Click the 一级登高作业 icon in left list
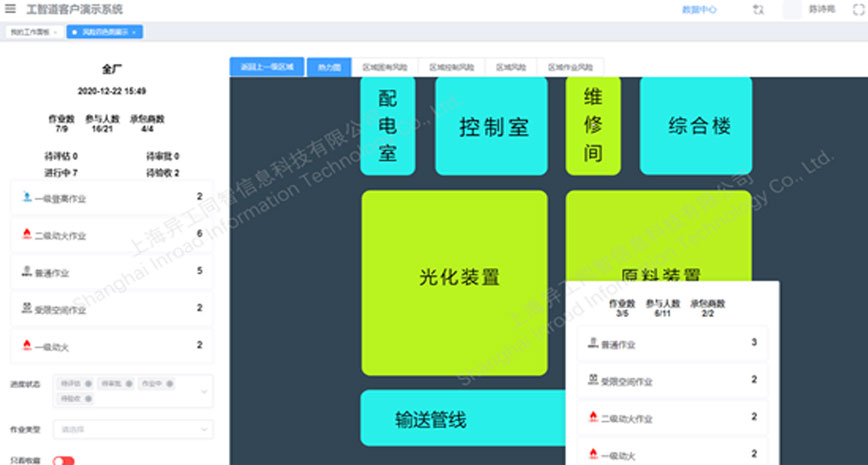Screen dimensions: 868x465 (26, 197)
